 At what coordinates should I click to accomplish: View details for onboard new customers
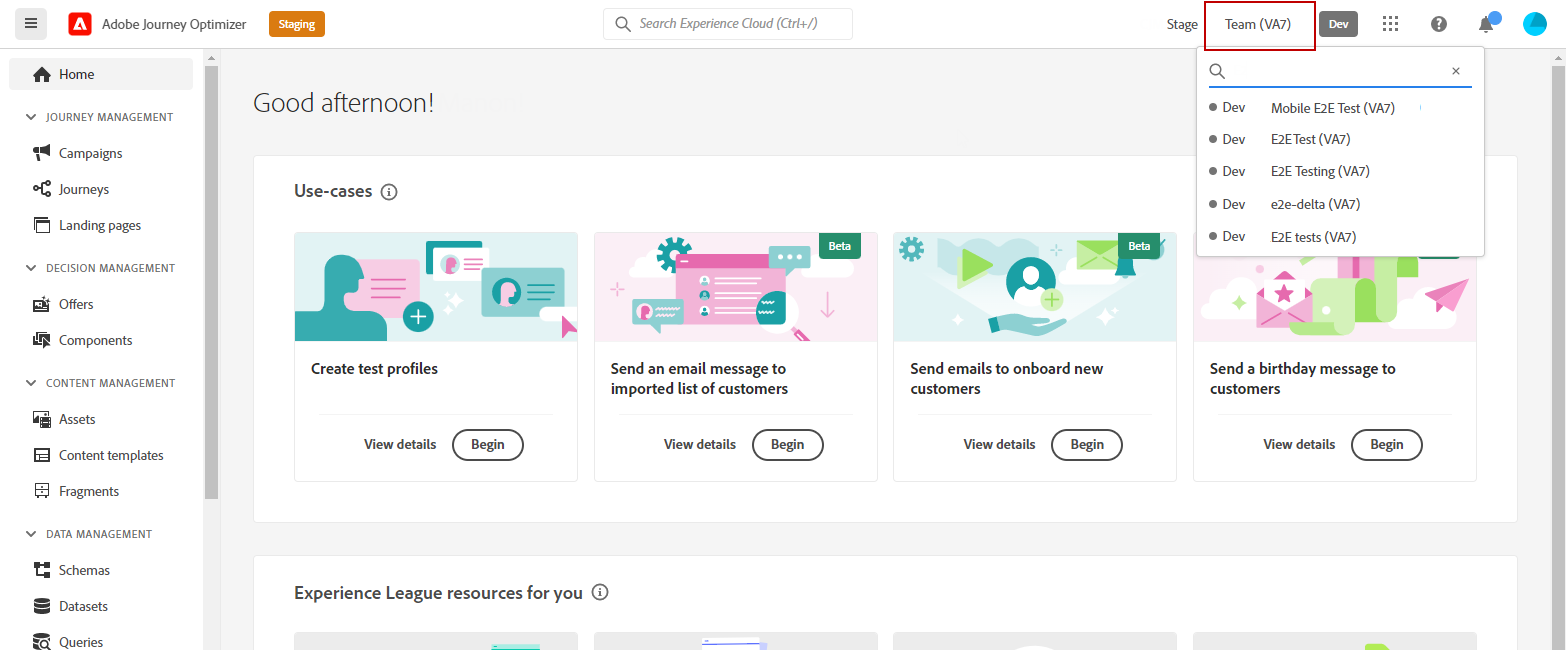tap(999, 444)
